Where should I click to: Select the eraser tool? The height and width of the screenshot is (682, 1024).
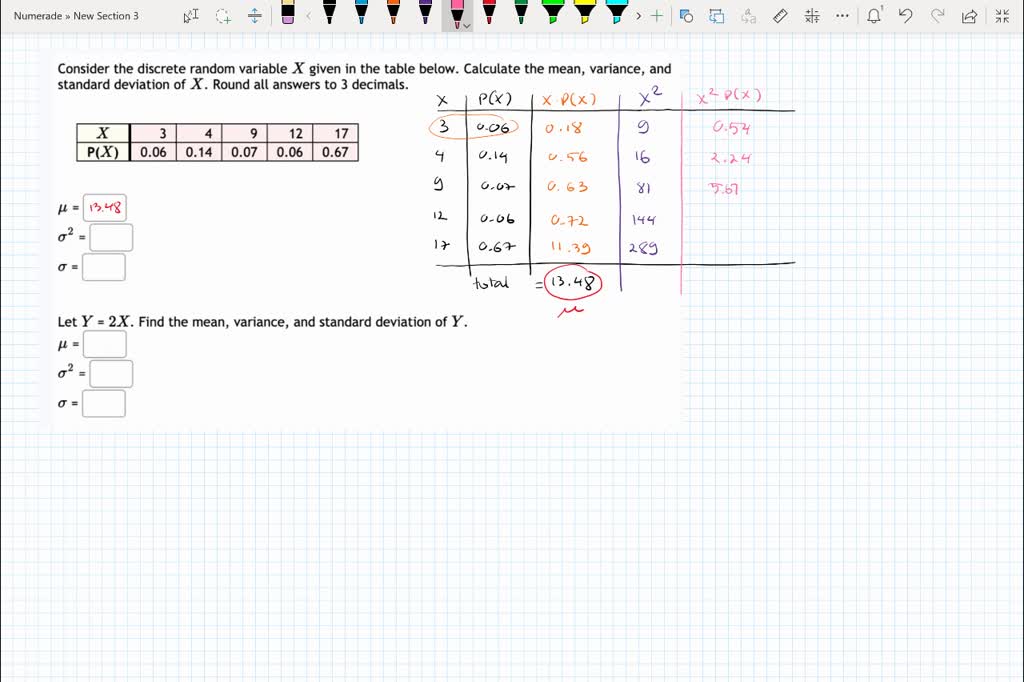pos(289,14)
